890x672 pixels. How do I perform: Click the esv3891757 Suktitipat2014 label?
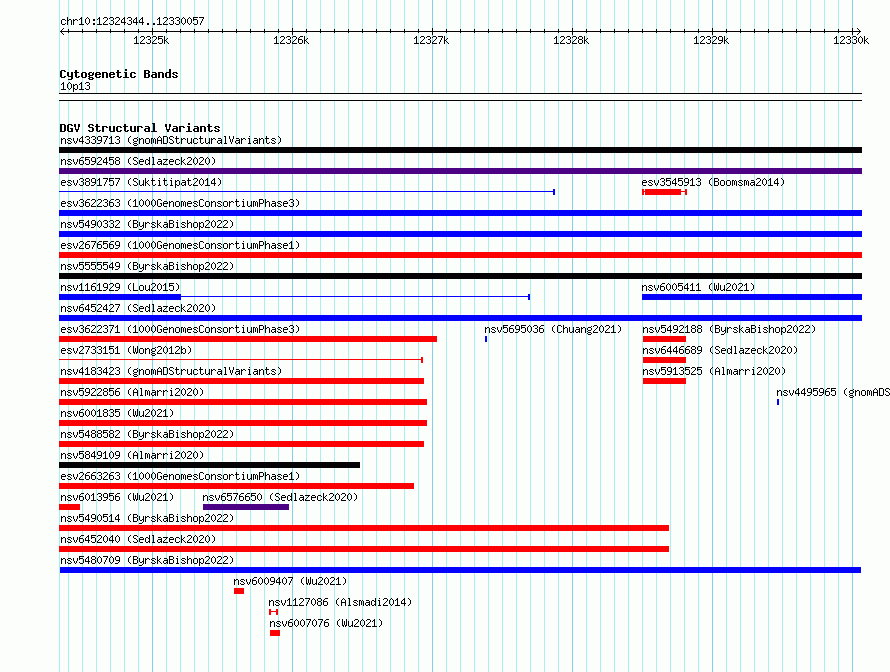tap(141, 182)
